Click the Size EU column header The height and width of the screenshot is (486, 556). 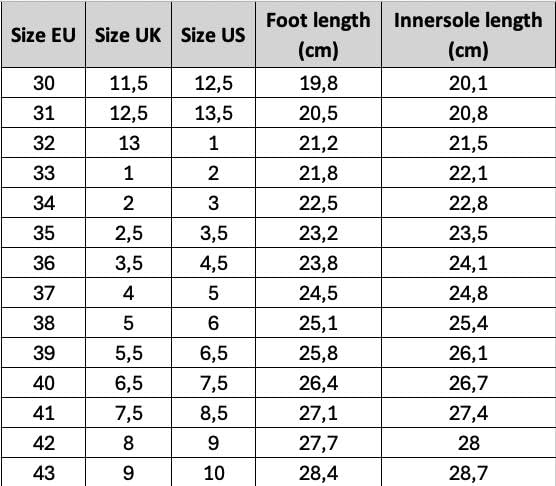(43, 35)
